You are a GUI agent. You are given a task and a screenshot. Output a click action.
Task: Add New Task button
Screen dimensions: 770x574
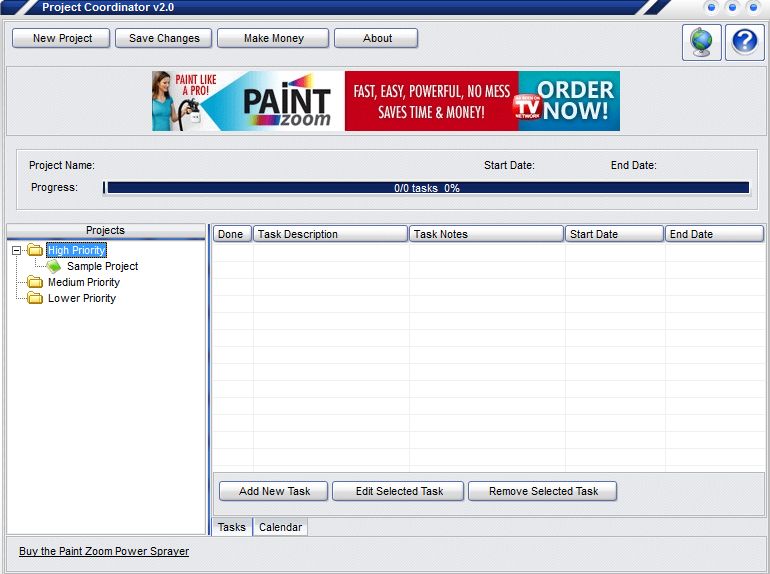click(x=274, y=491)
